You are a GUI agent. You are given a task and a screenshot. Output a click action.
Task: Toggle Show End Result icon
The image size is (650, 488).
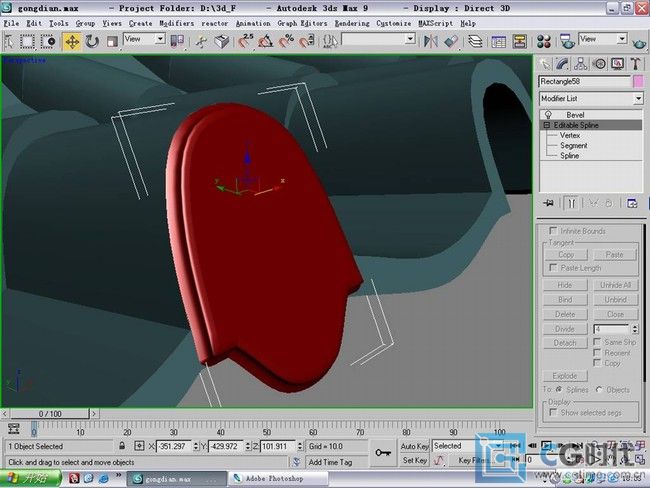(572, 203)
